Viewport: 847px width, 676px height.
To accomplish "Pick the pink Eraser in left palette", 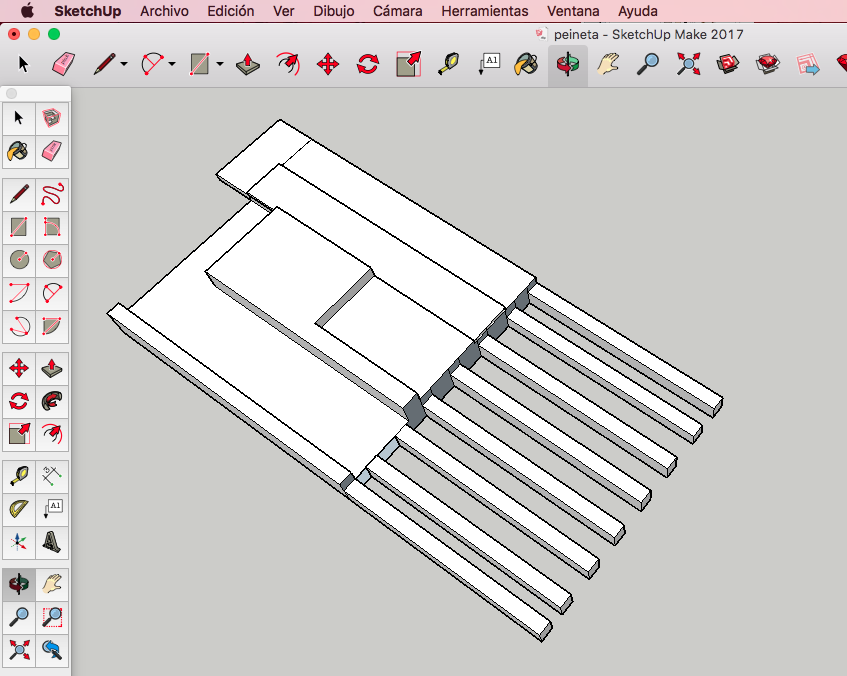I will [x=52, y=151].
